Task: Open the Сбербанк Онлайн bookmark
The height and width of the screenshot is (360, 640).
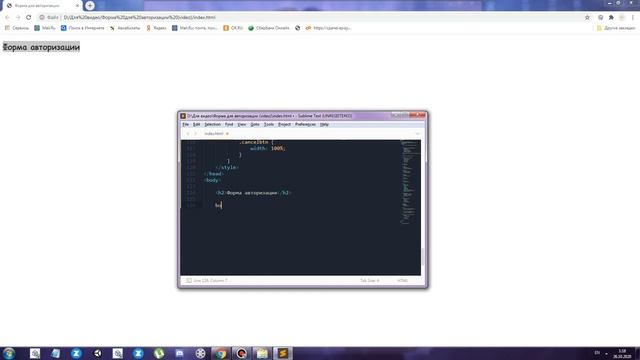Action: (269, 28)
